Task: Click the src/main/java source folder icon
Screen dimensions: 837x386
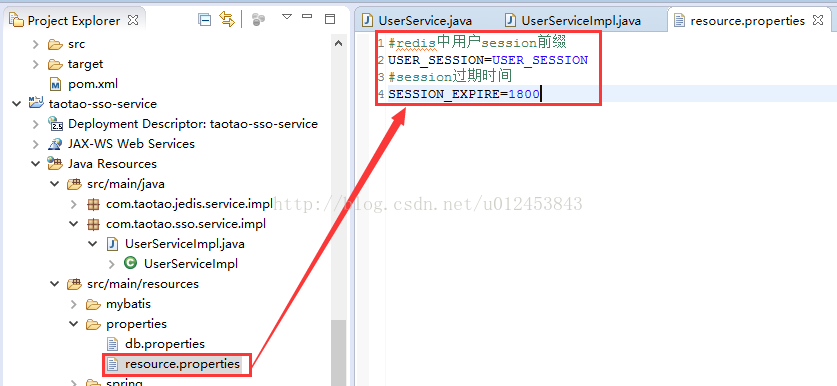Action: click(x=74, y=184)
